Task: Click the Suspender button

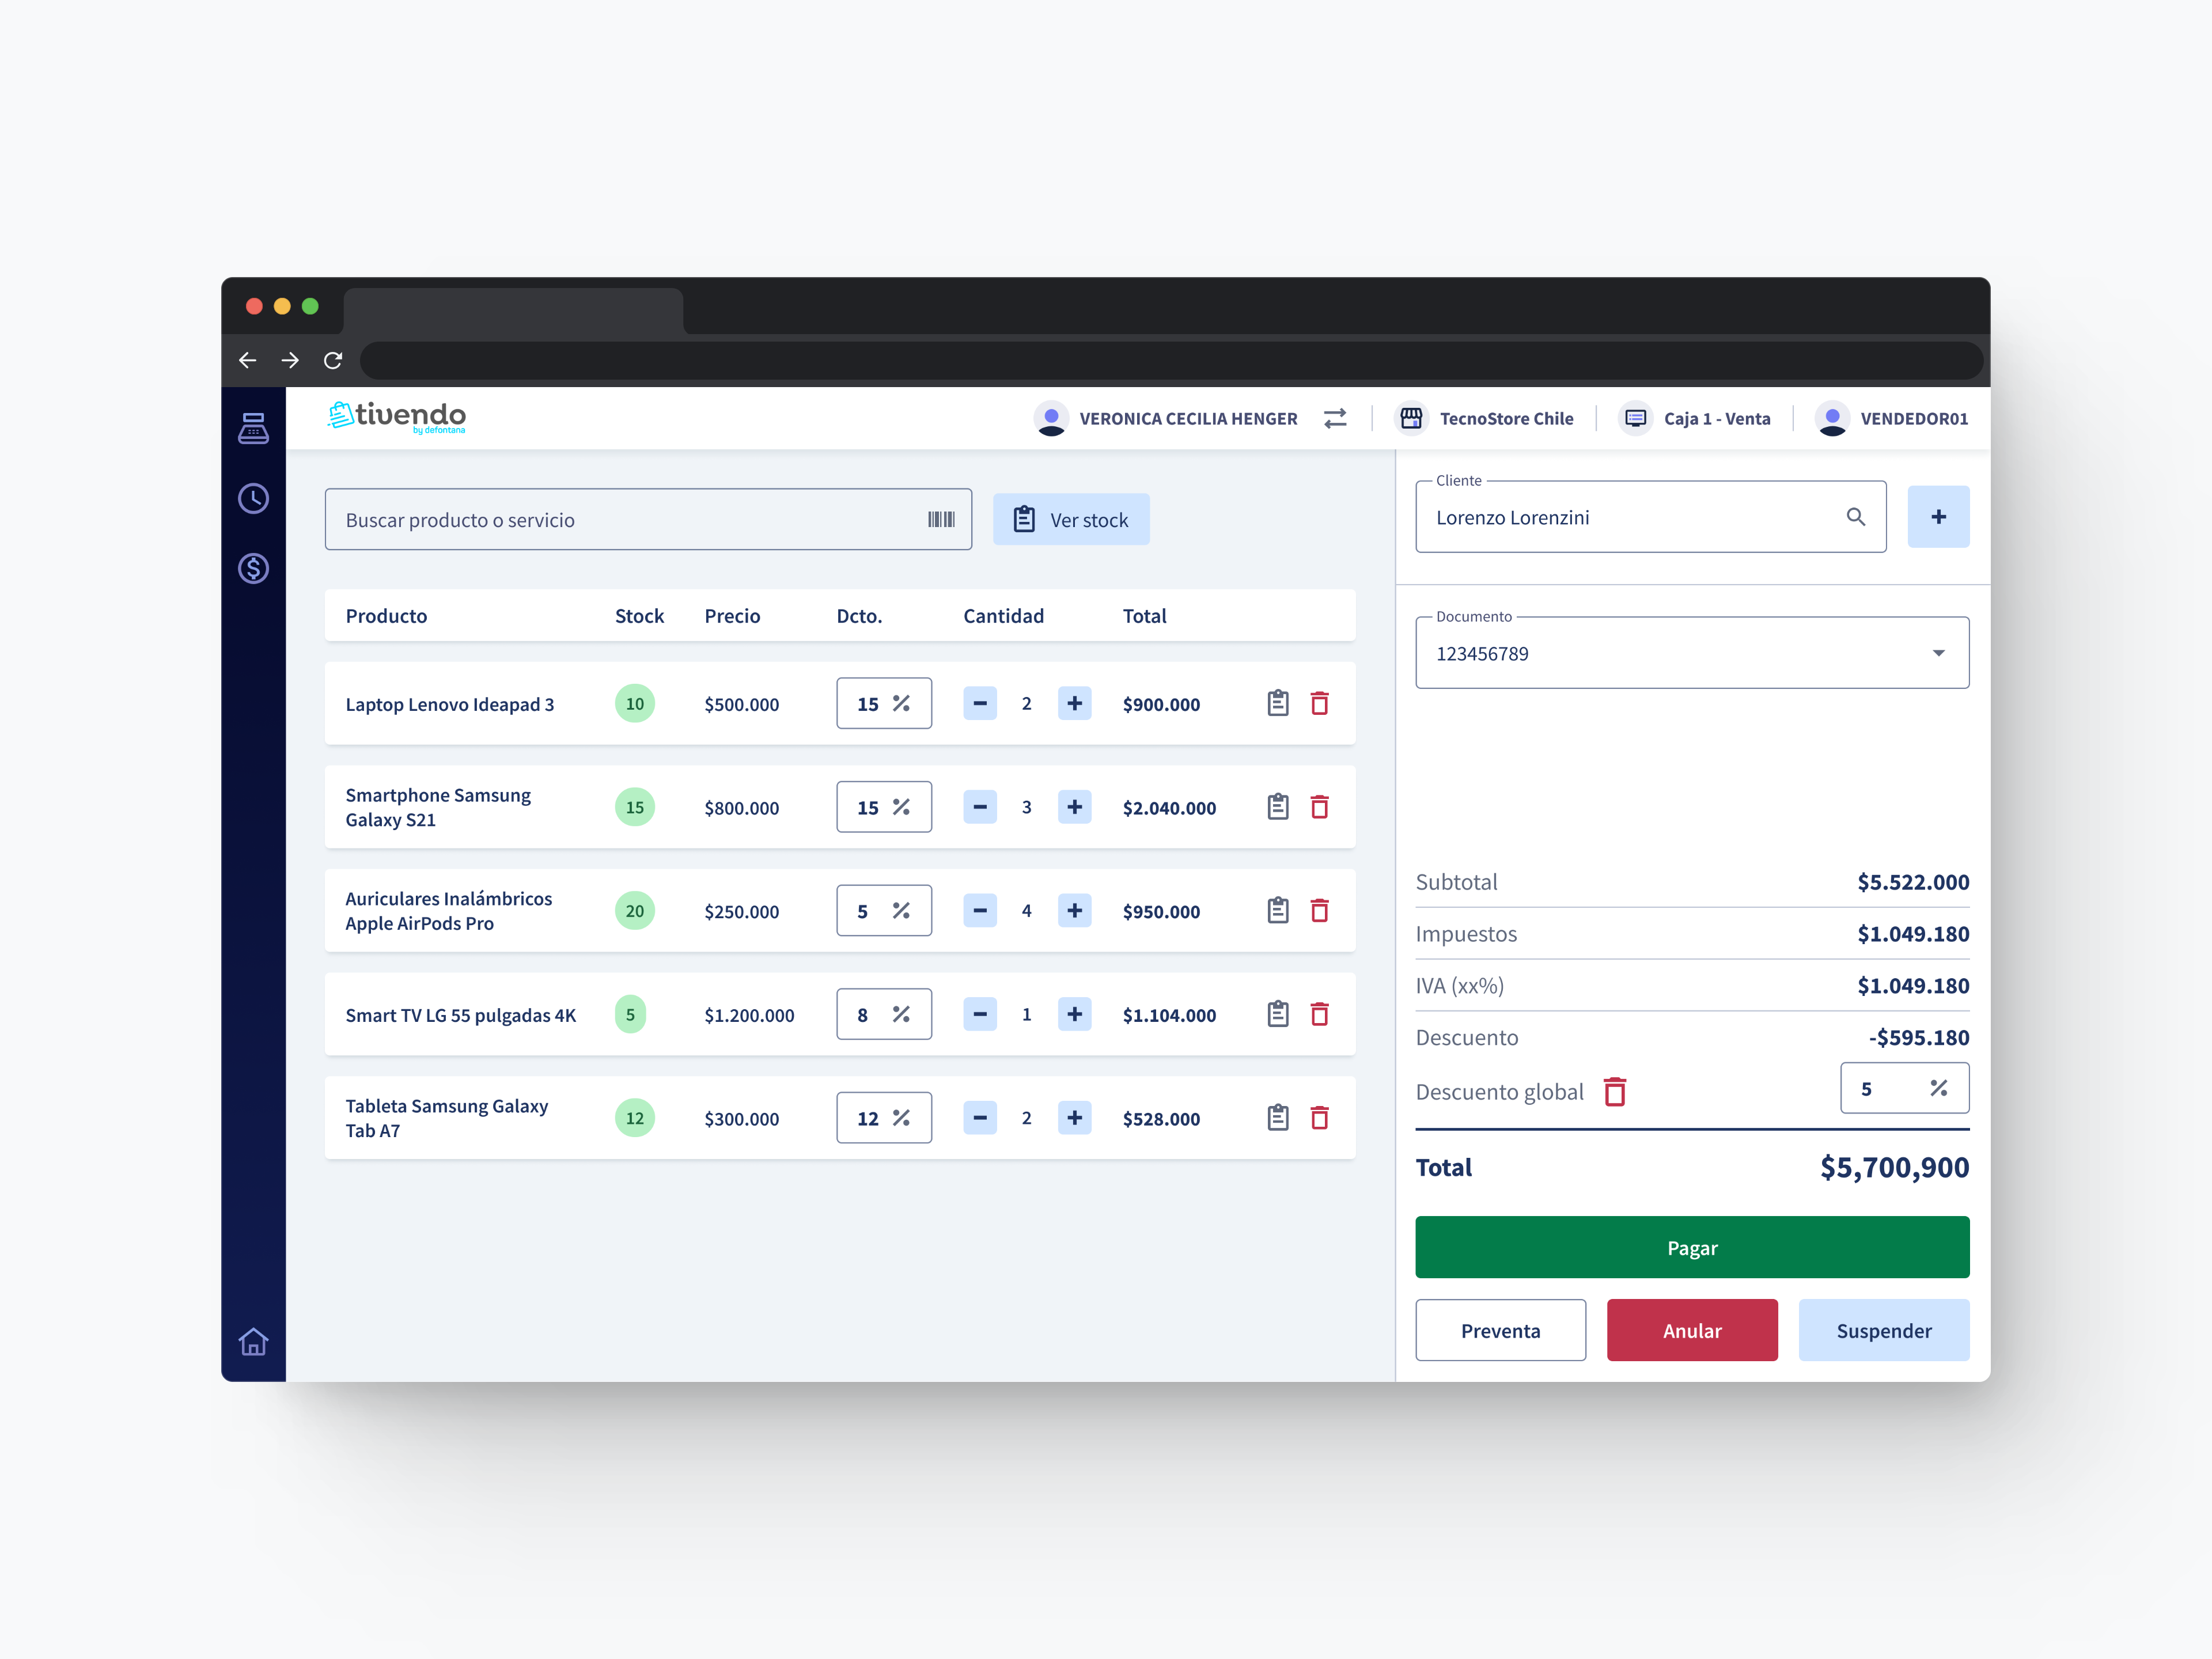Action: pyautogui.click(x=1884, y=1330)
